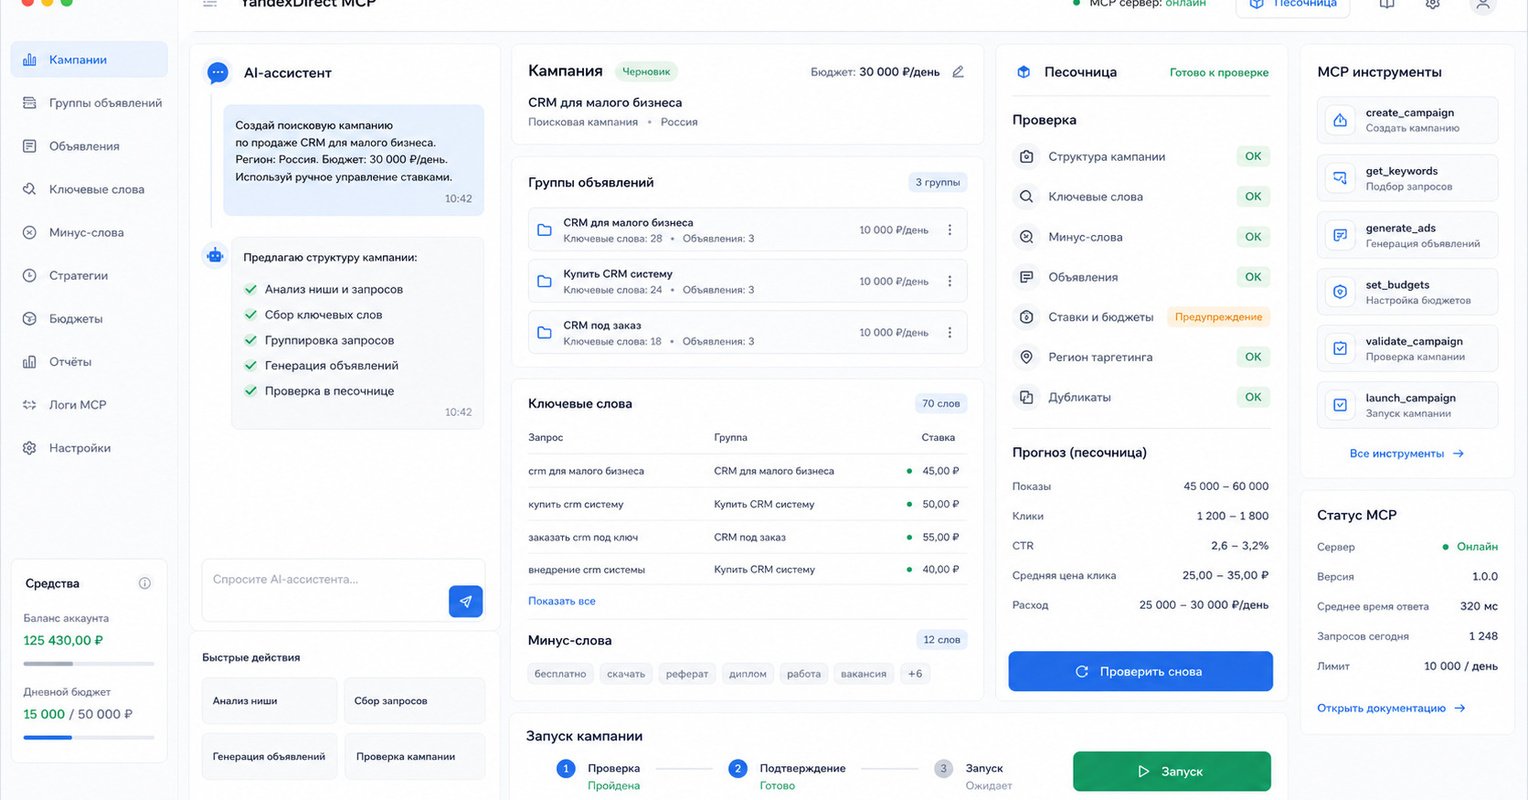Click the 45,00 ₽ bid value
Viewport: 1528px width, 800px height.
[940, 471]
